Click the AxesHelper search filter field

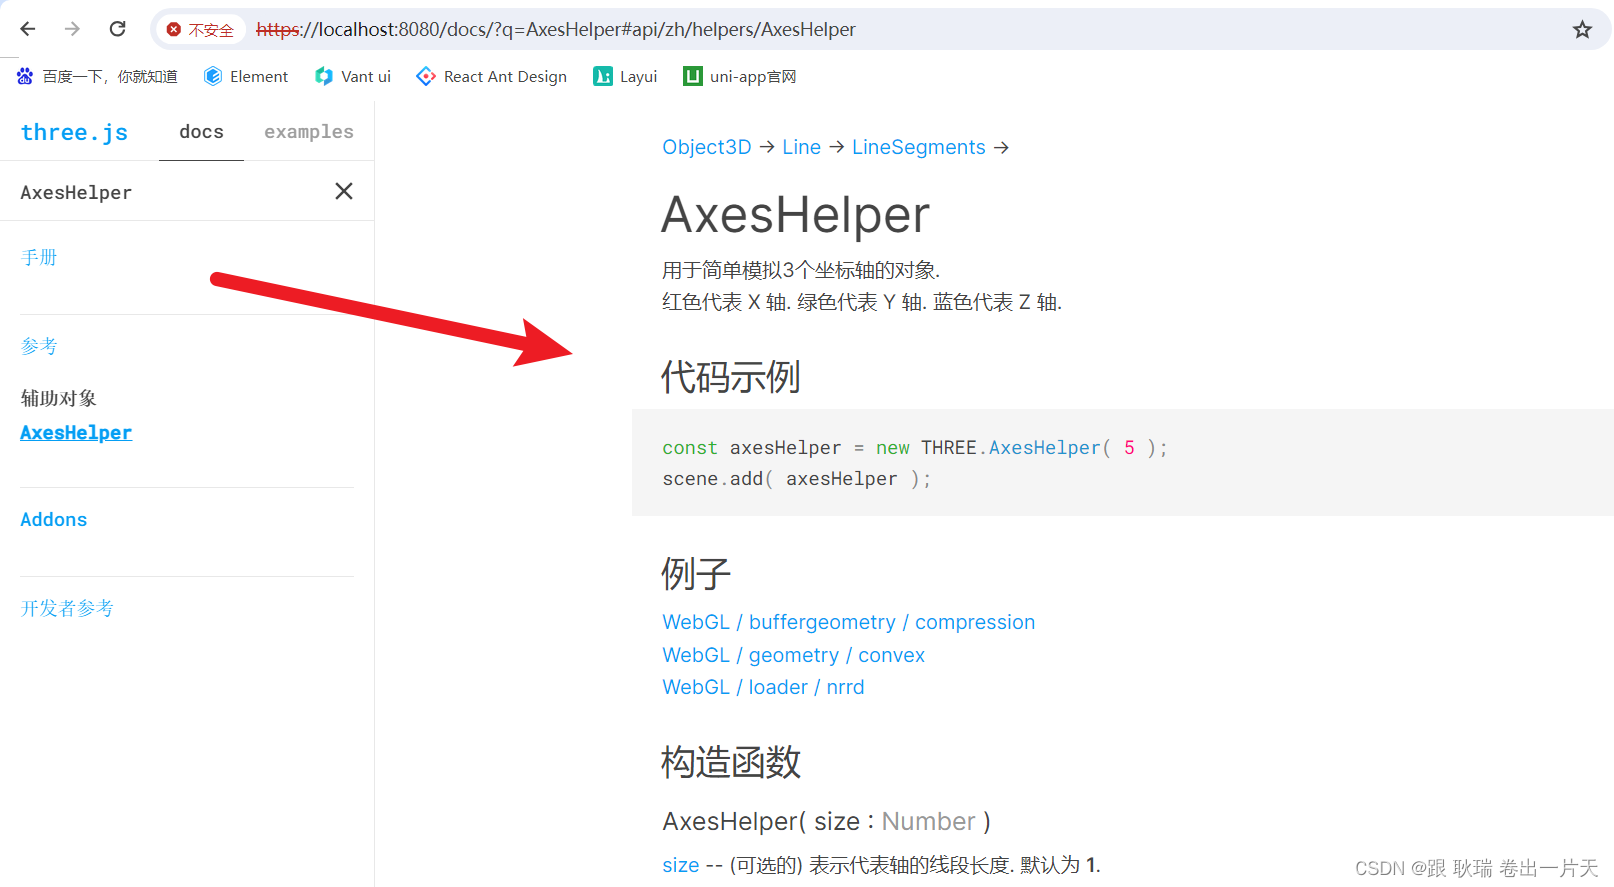165,192
